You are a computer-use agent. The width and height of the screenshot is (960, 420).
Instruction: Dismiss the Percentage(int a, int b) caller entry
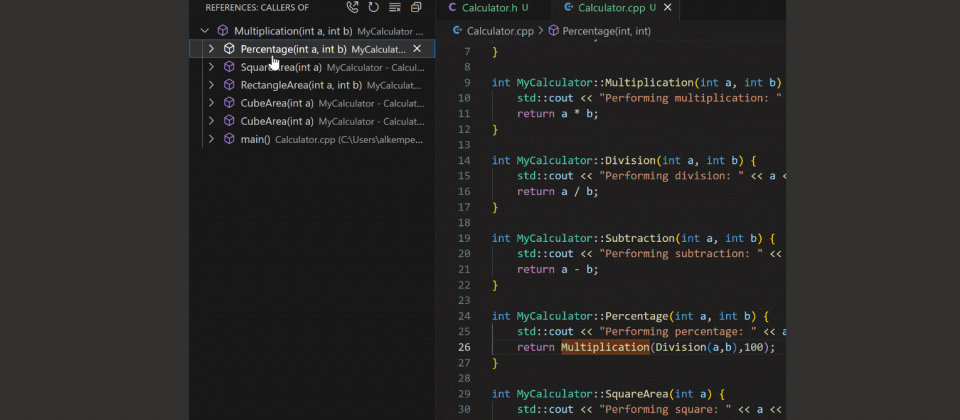[417, 49]
